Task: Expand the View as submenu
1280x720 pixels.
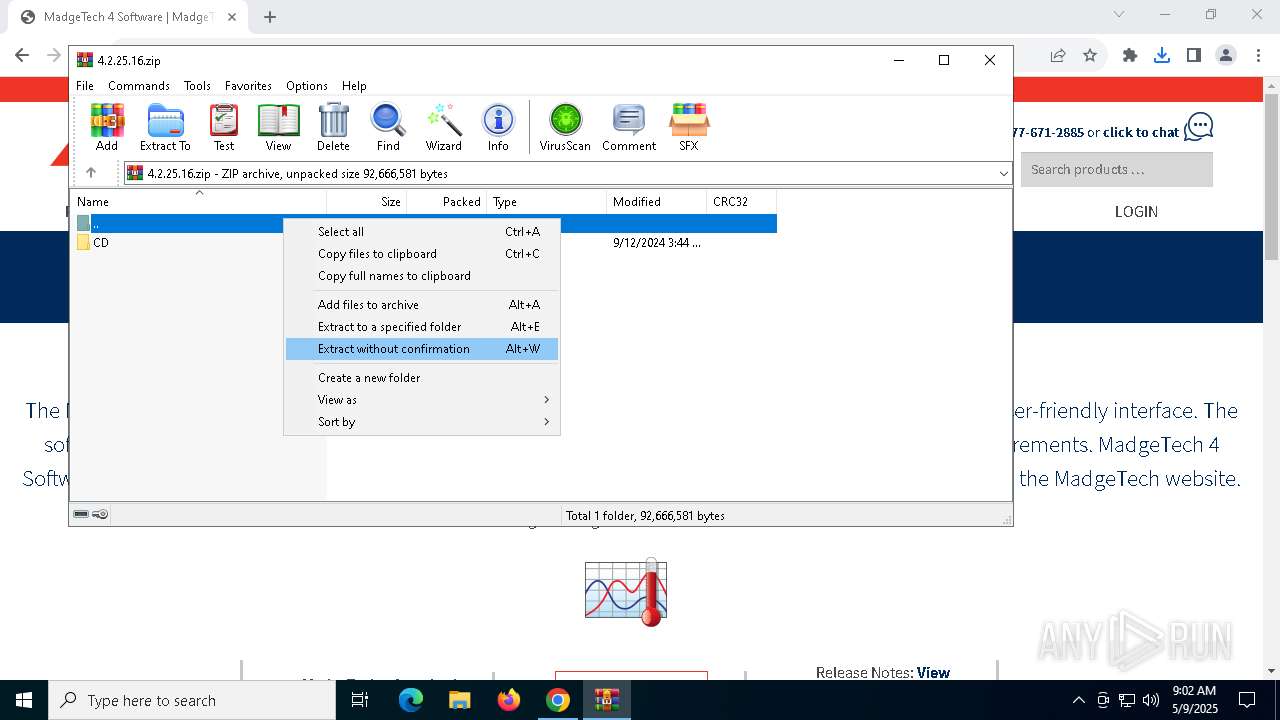Action: coord(422,400)
